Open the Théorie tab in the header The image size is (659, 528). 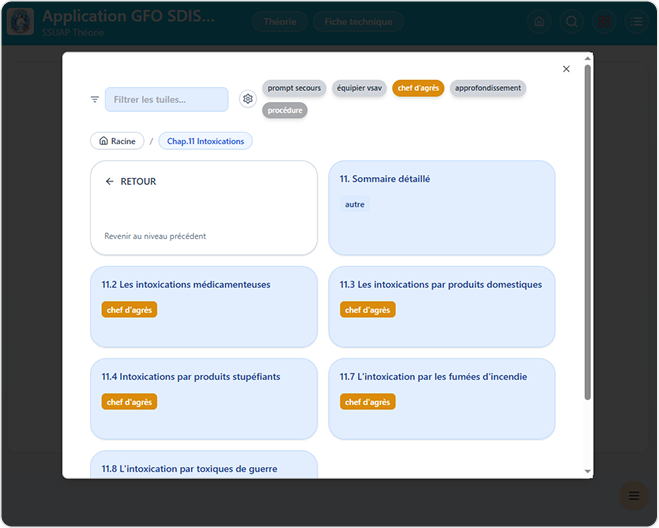[x=279, y=22]
